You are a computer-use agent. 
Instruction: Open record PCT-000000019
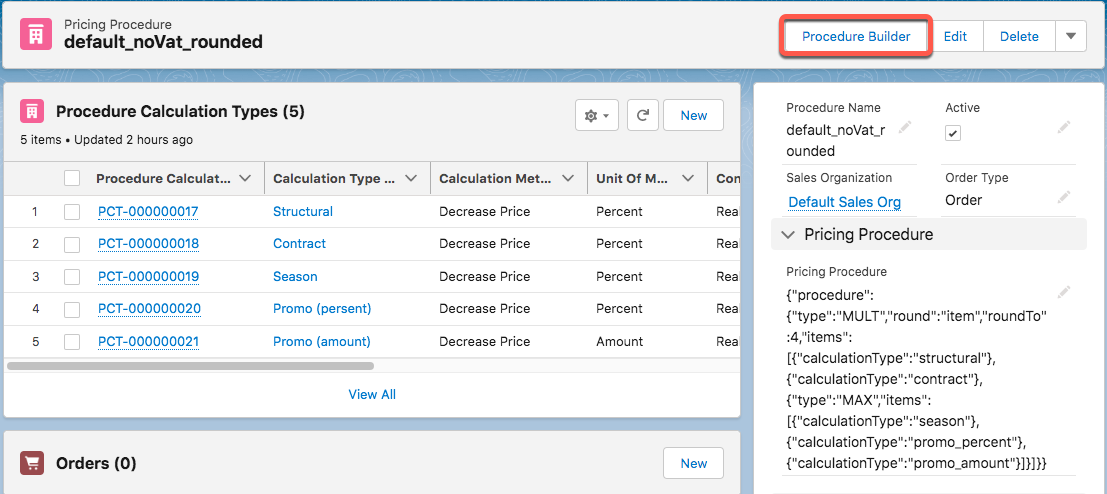click(148, 276)
